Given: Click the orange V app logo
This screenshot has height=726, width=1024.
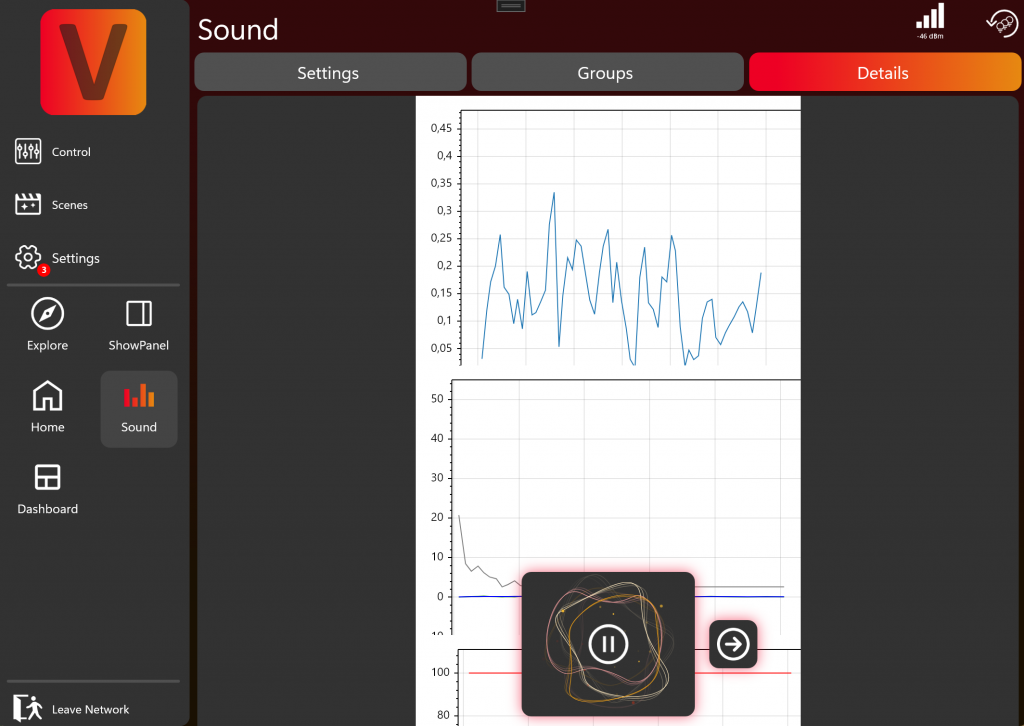Looking at the screenshot, I should point(93,62).
